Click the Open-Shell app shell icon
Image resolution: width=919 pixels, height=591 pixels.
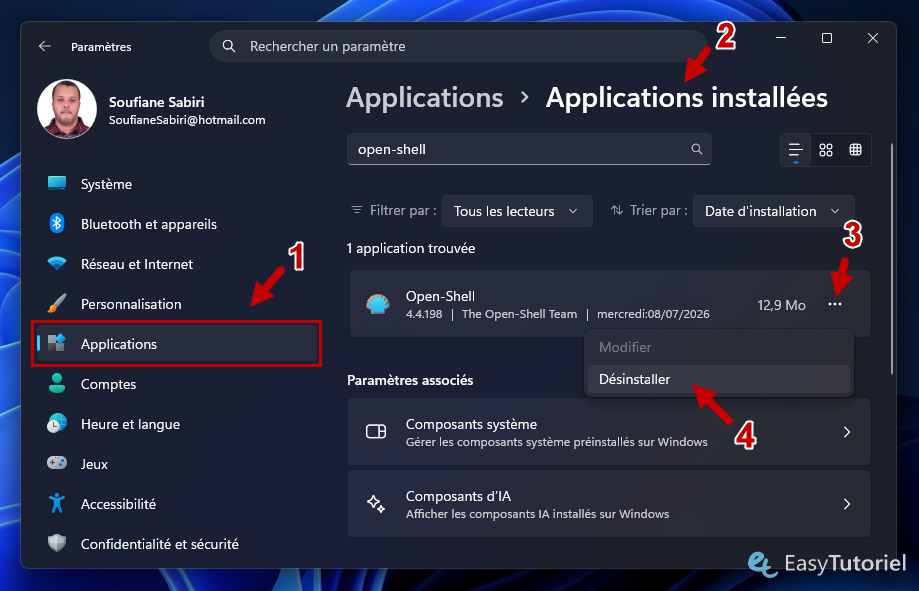point(378,304)
